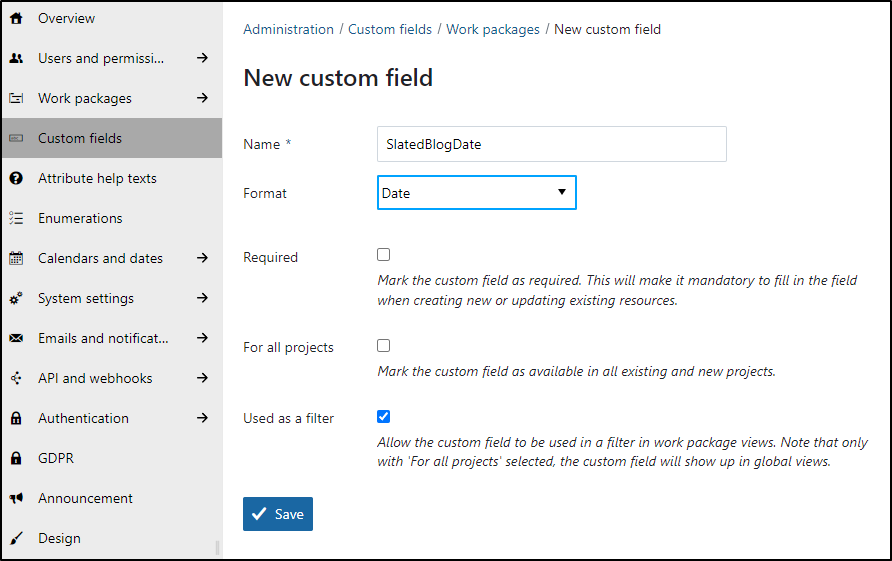
Task: Click the Enumerations list icon
Action: pos(16,218)
